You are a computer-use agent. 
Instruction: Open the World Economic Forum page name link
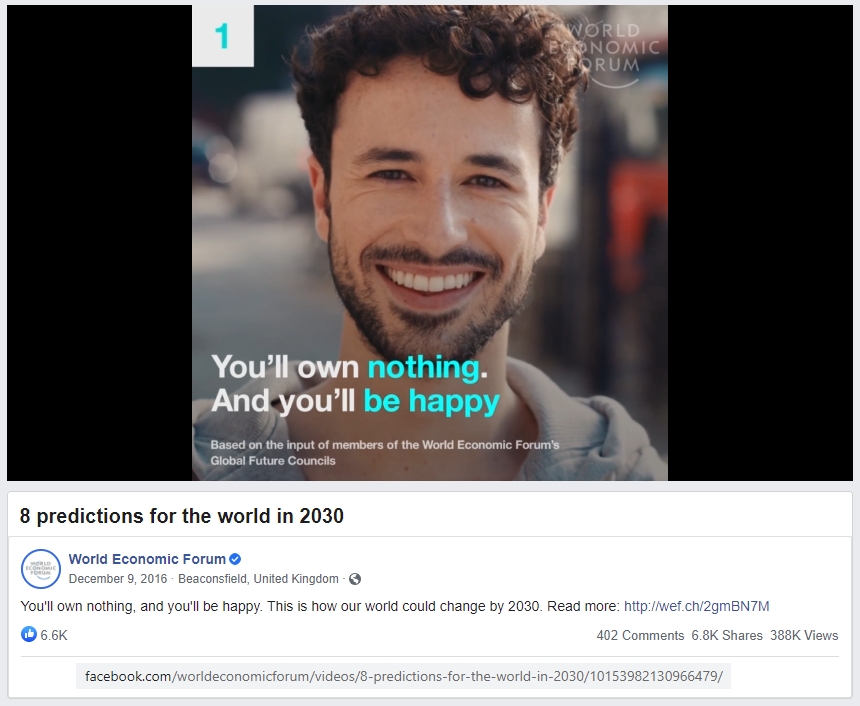pyautogui.click(x=147, y=559)
